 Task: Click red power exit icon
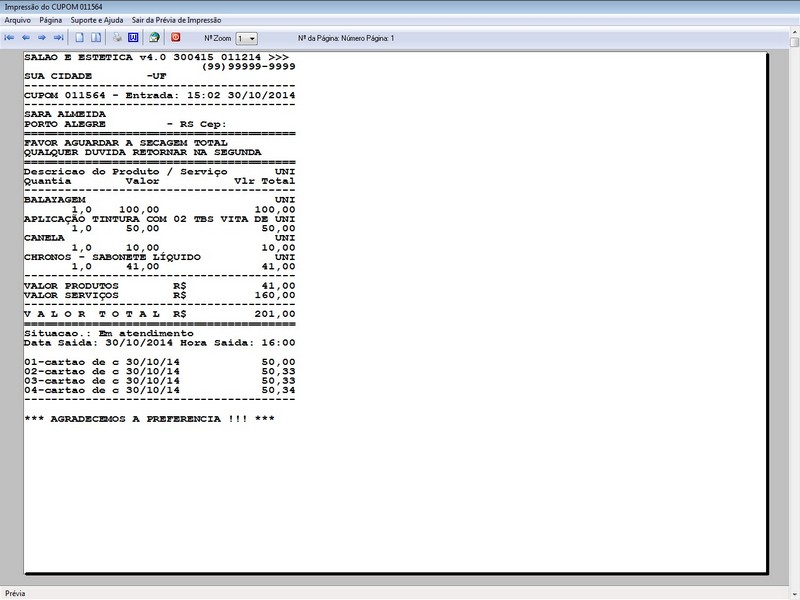click(176, 37)
